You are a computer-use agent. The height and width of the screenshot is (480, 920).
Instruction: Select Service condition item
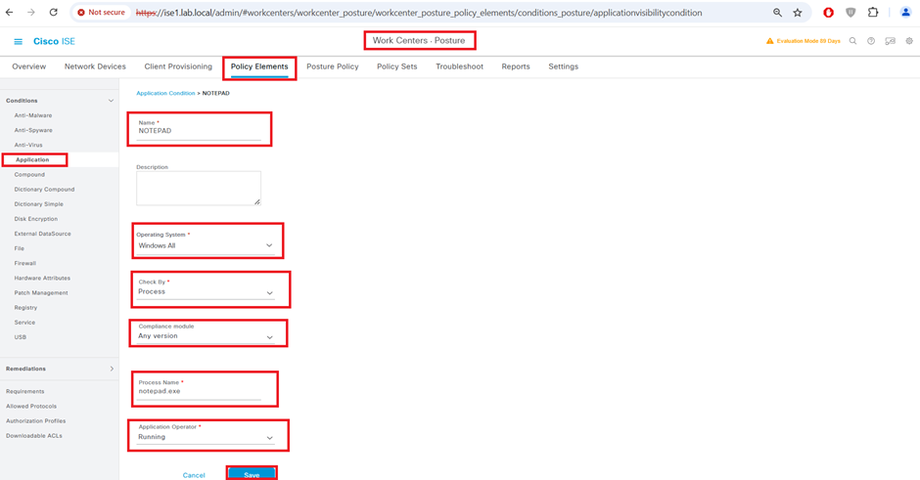[25, 323]
